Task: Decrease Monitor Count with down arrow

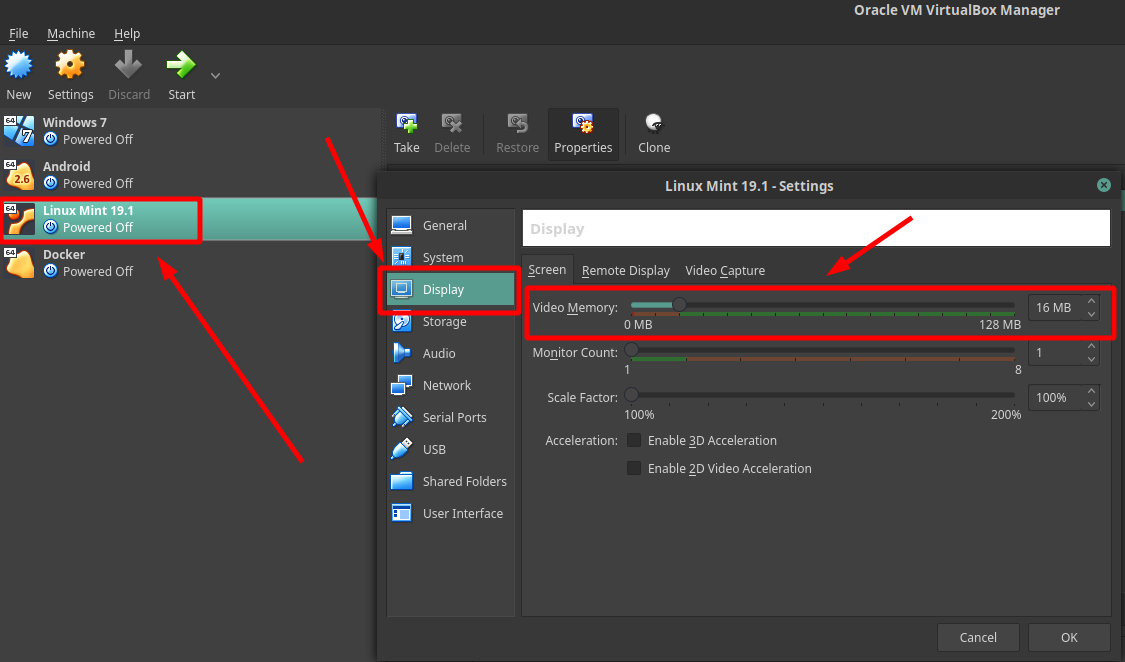Action: coord(1091,359)
